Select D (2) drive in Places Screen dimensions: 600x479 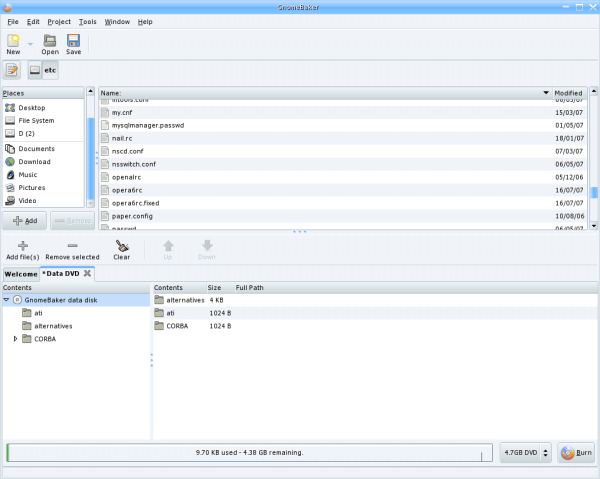pos(43,134)
